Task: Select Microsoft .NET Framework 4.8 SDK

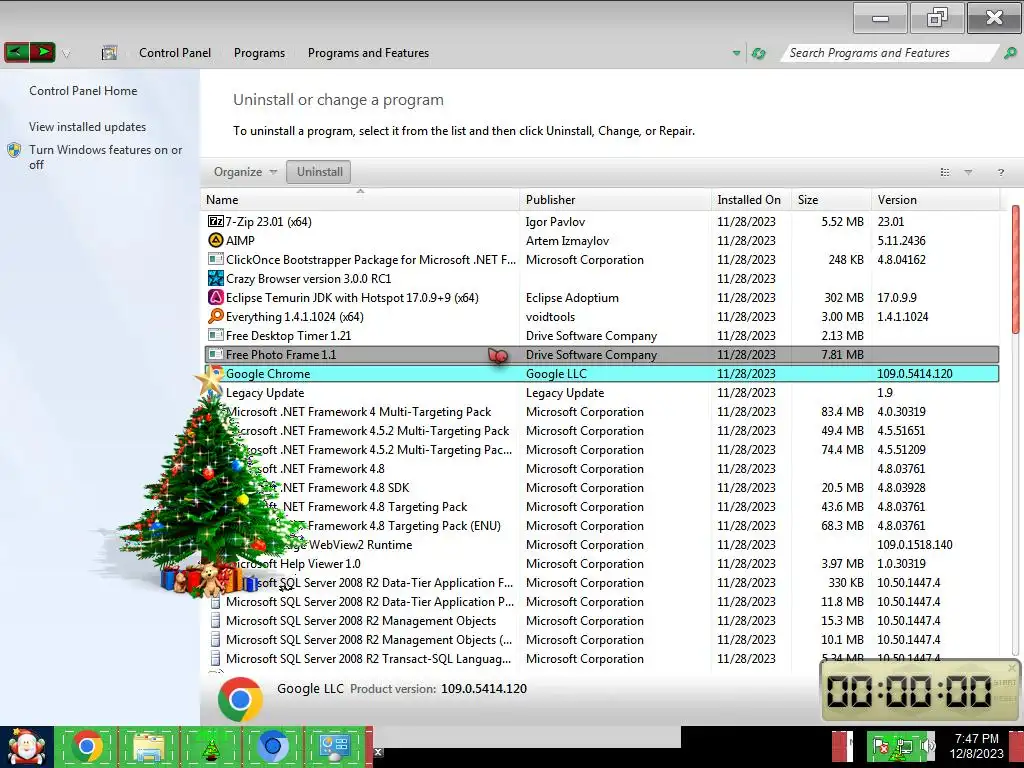Action: [x=601, y=487]
